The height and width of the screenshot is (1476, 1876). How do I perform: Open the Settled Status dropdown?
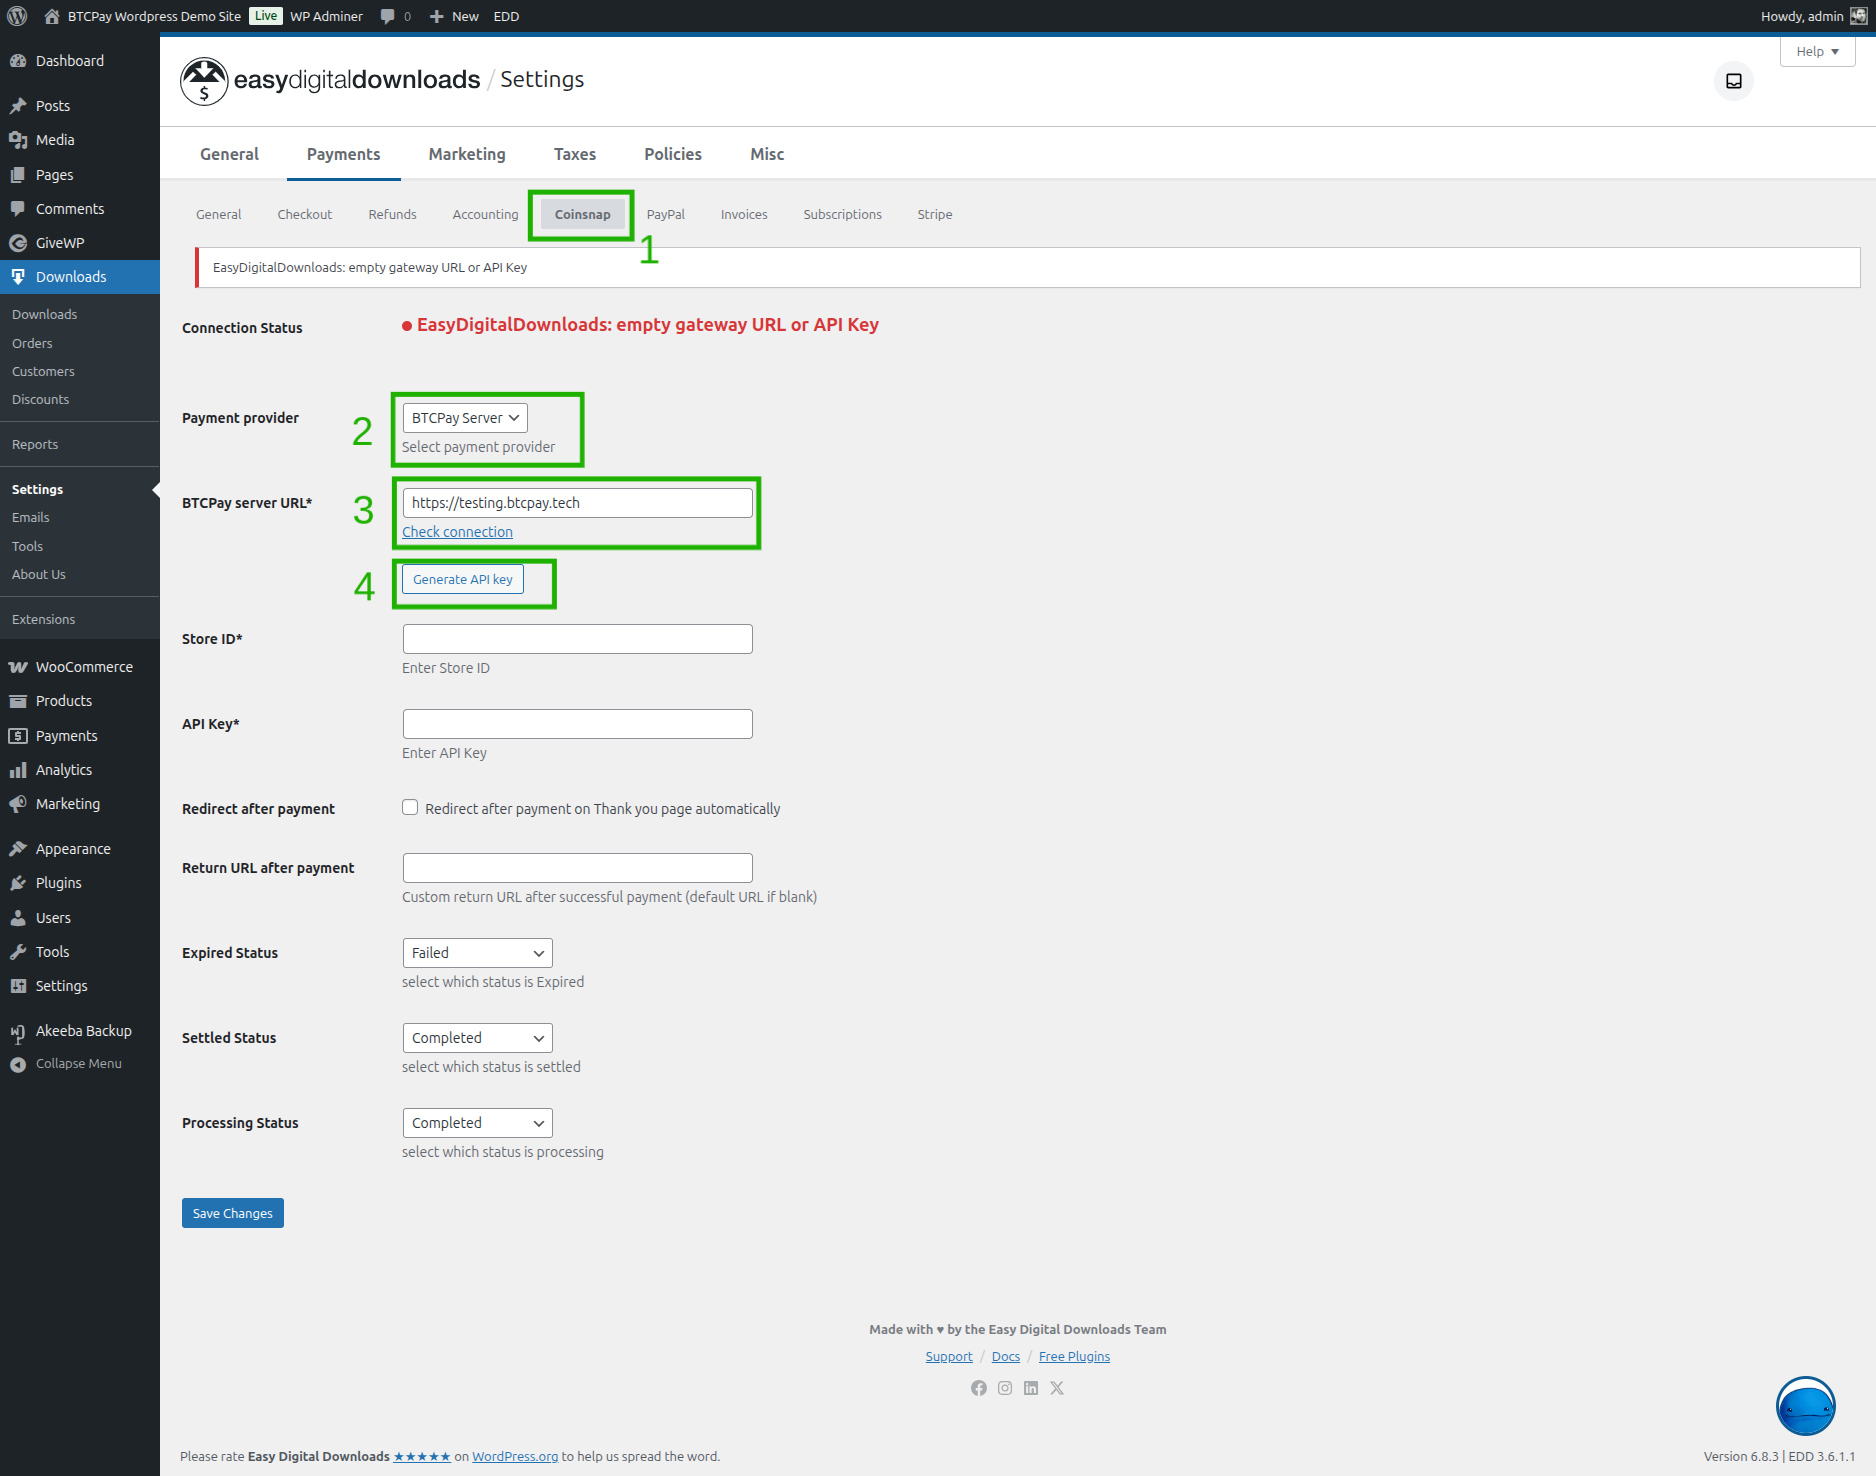tap(476, 1037)
